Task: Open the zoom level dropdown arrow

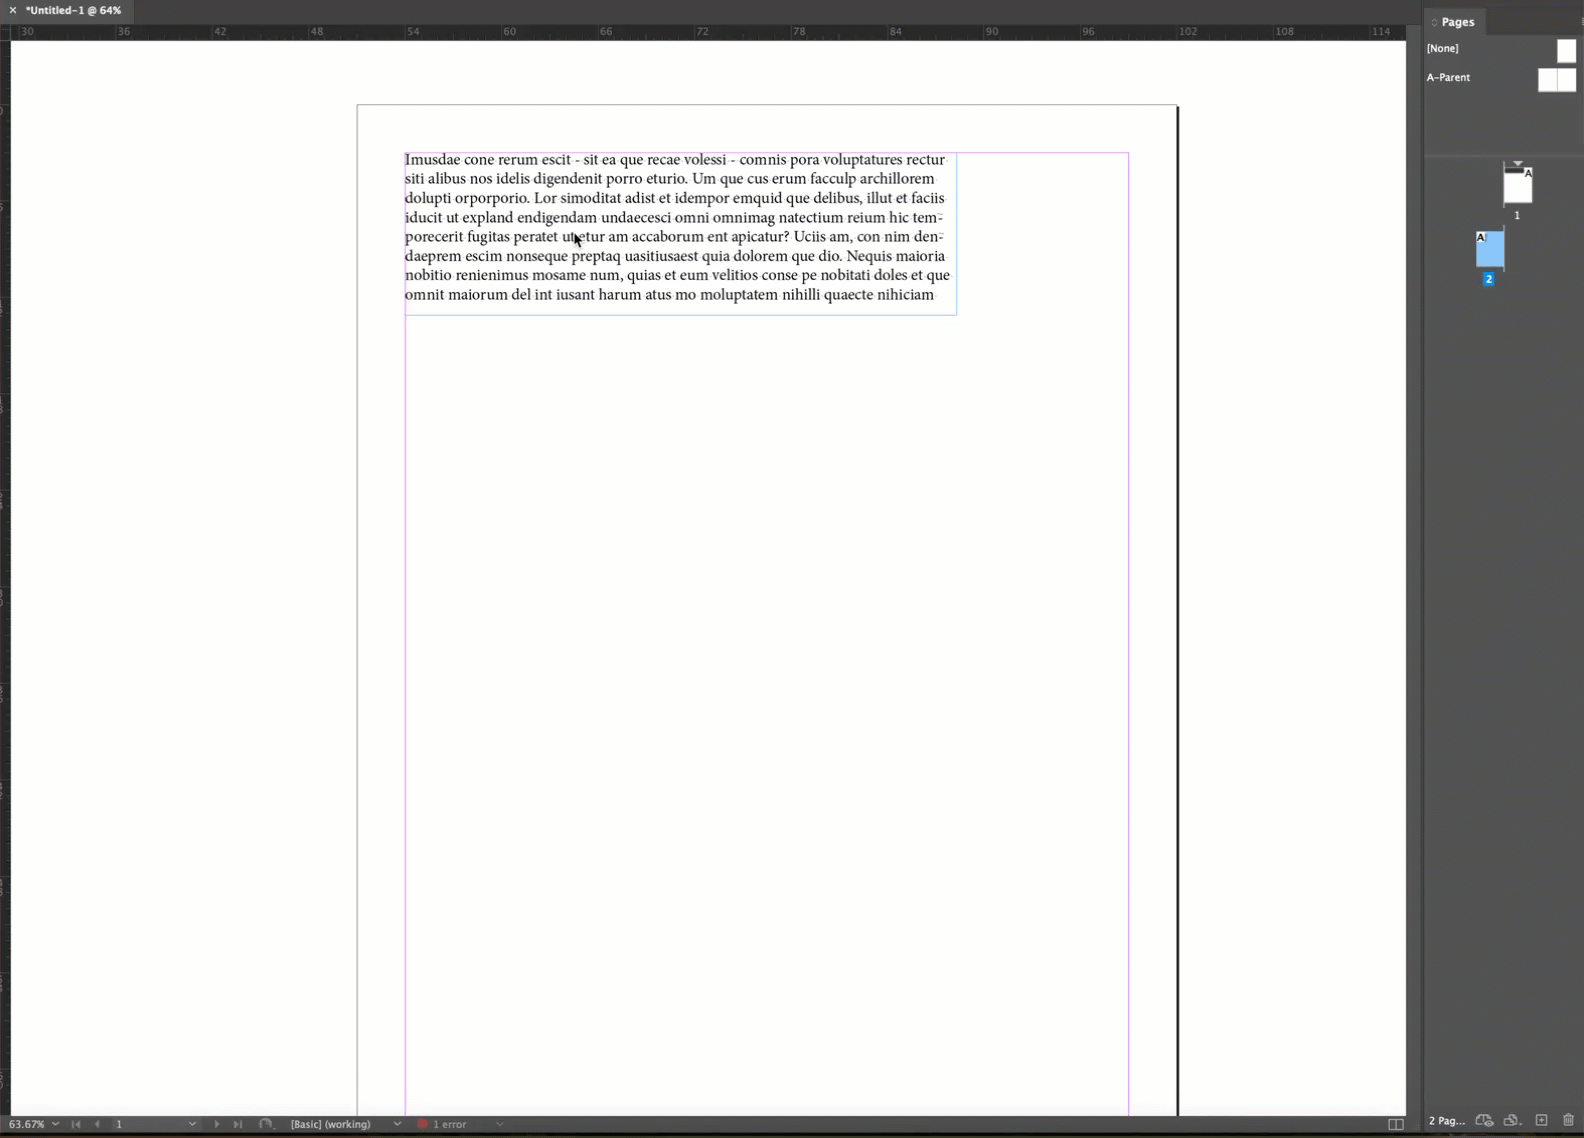Action: coord(55,1124)
